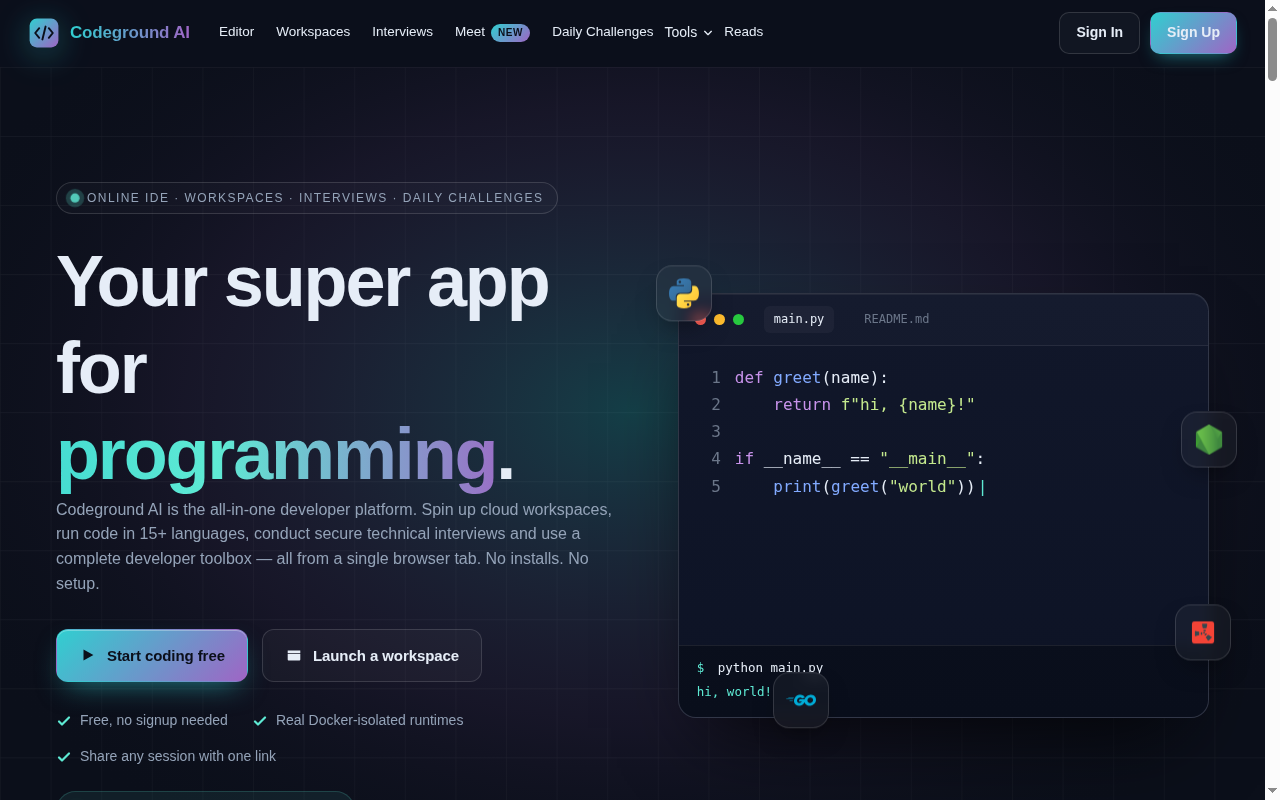Click terminal command '$ python main.py'
This screenshot has width=1280, height=800.
(760, 667)
